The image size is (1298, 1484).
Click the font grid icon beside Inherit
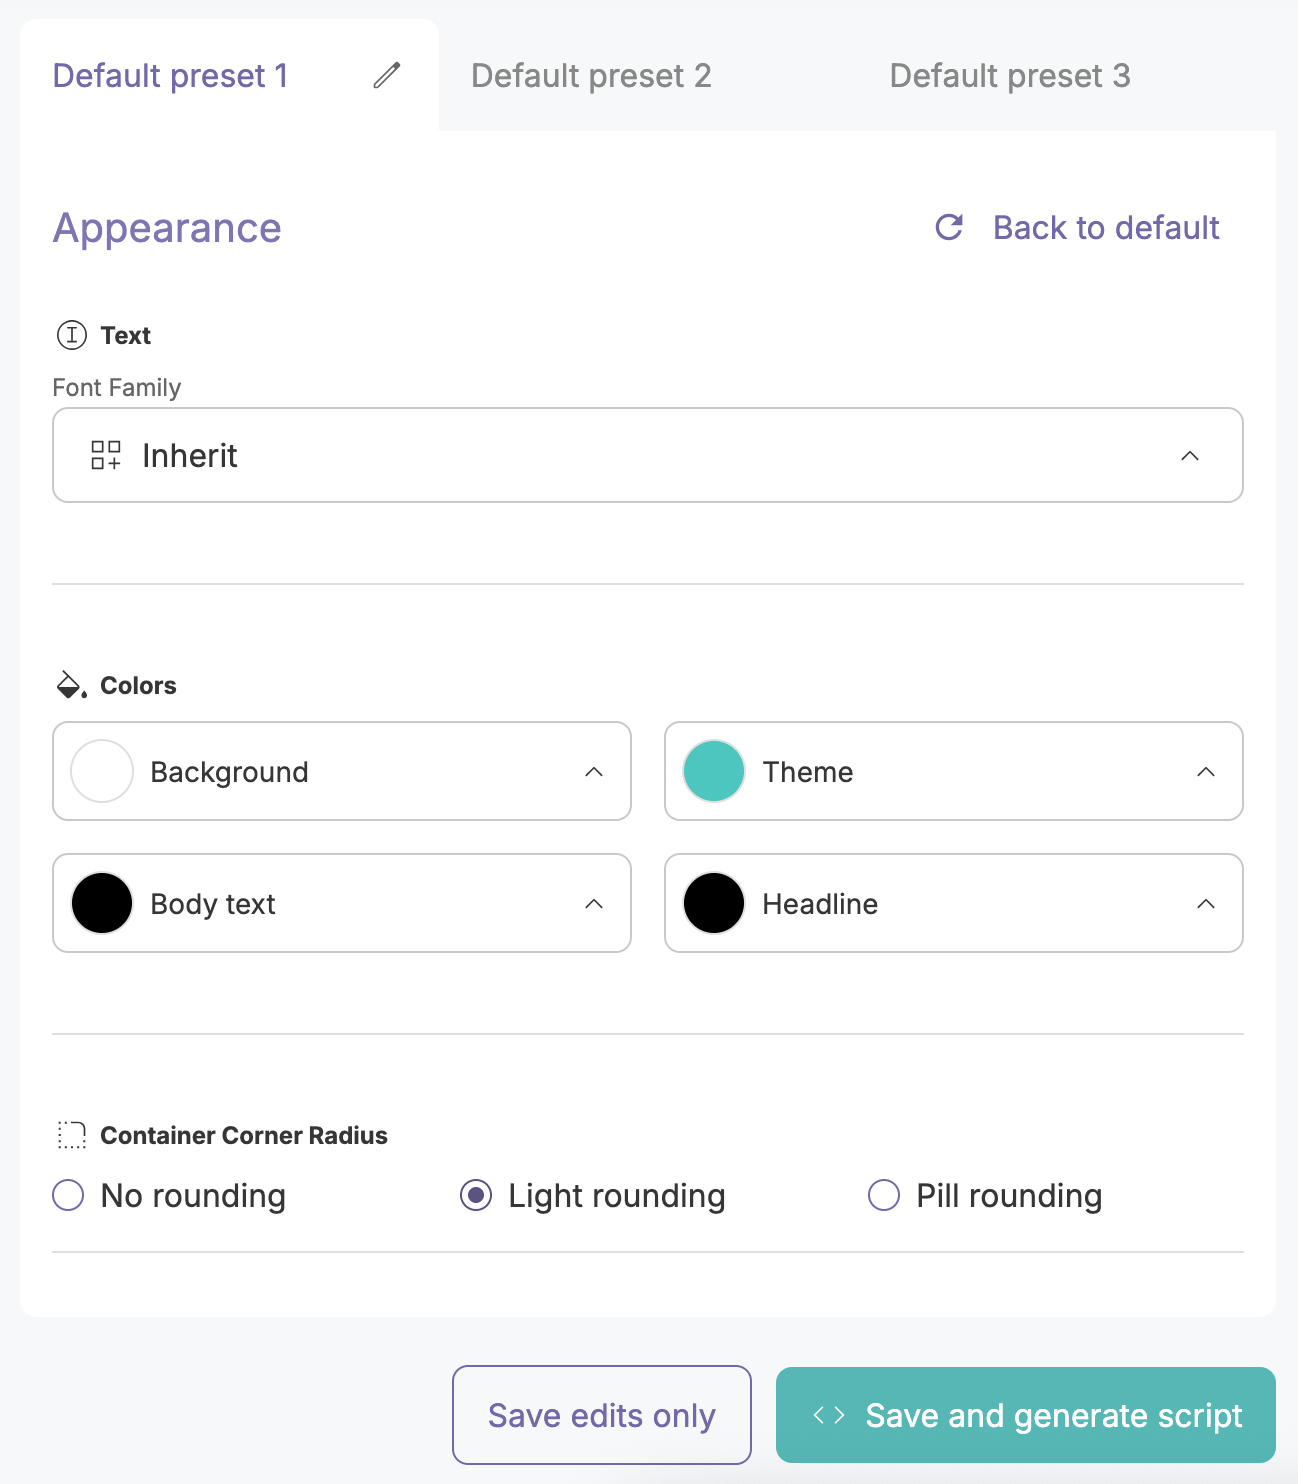106,455
